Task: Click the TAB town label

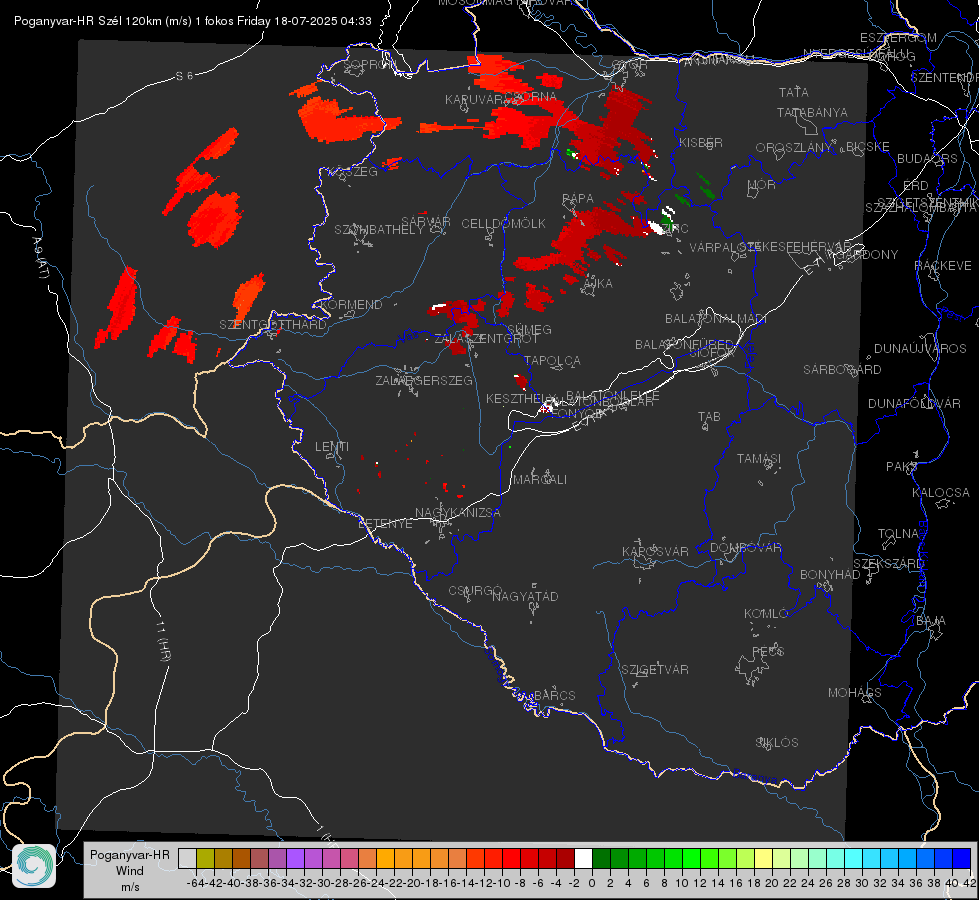Action: (709, 417)
